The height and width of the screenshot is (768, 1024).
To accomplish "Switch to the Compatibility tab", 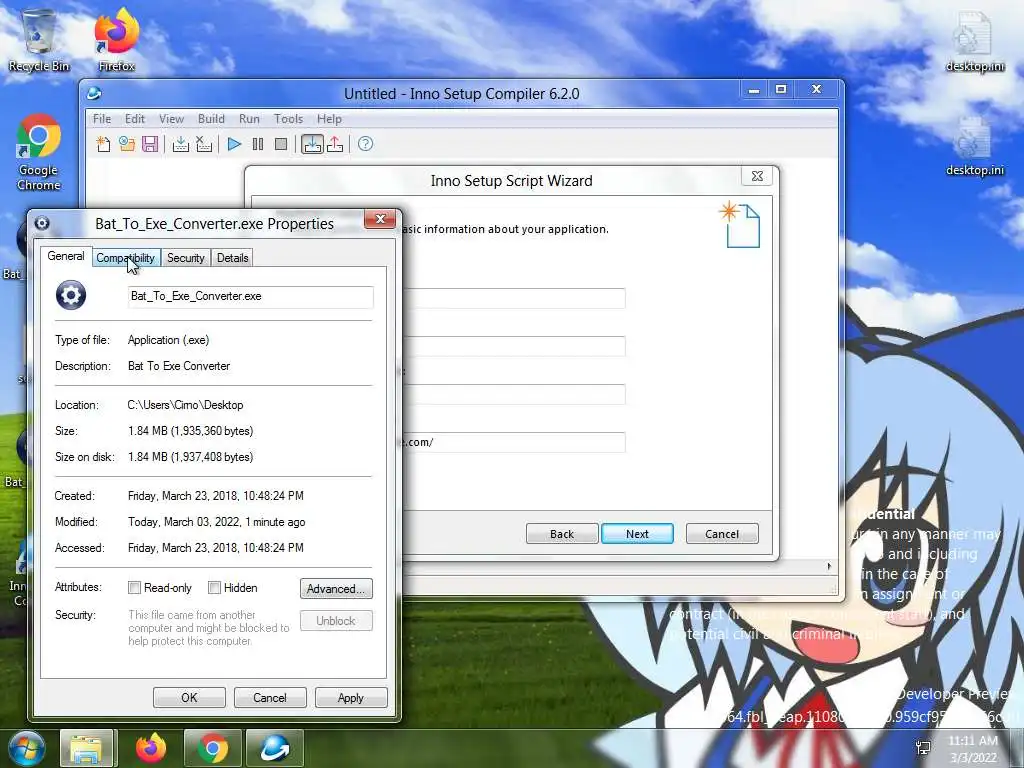I will pyautogui.click(x=125, y=258).
